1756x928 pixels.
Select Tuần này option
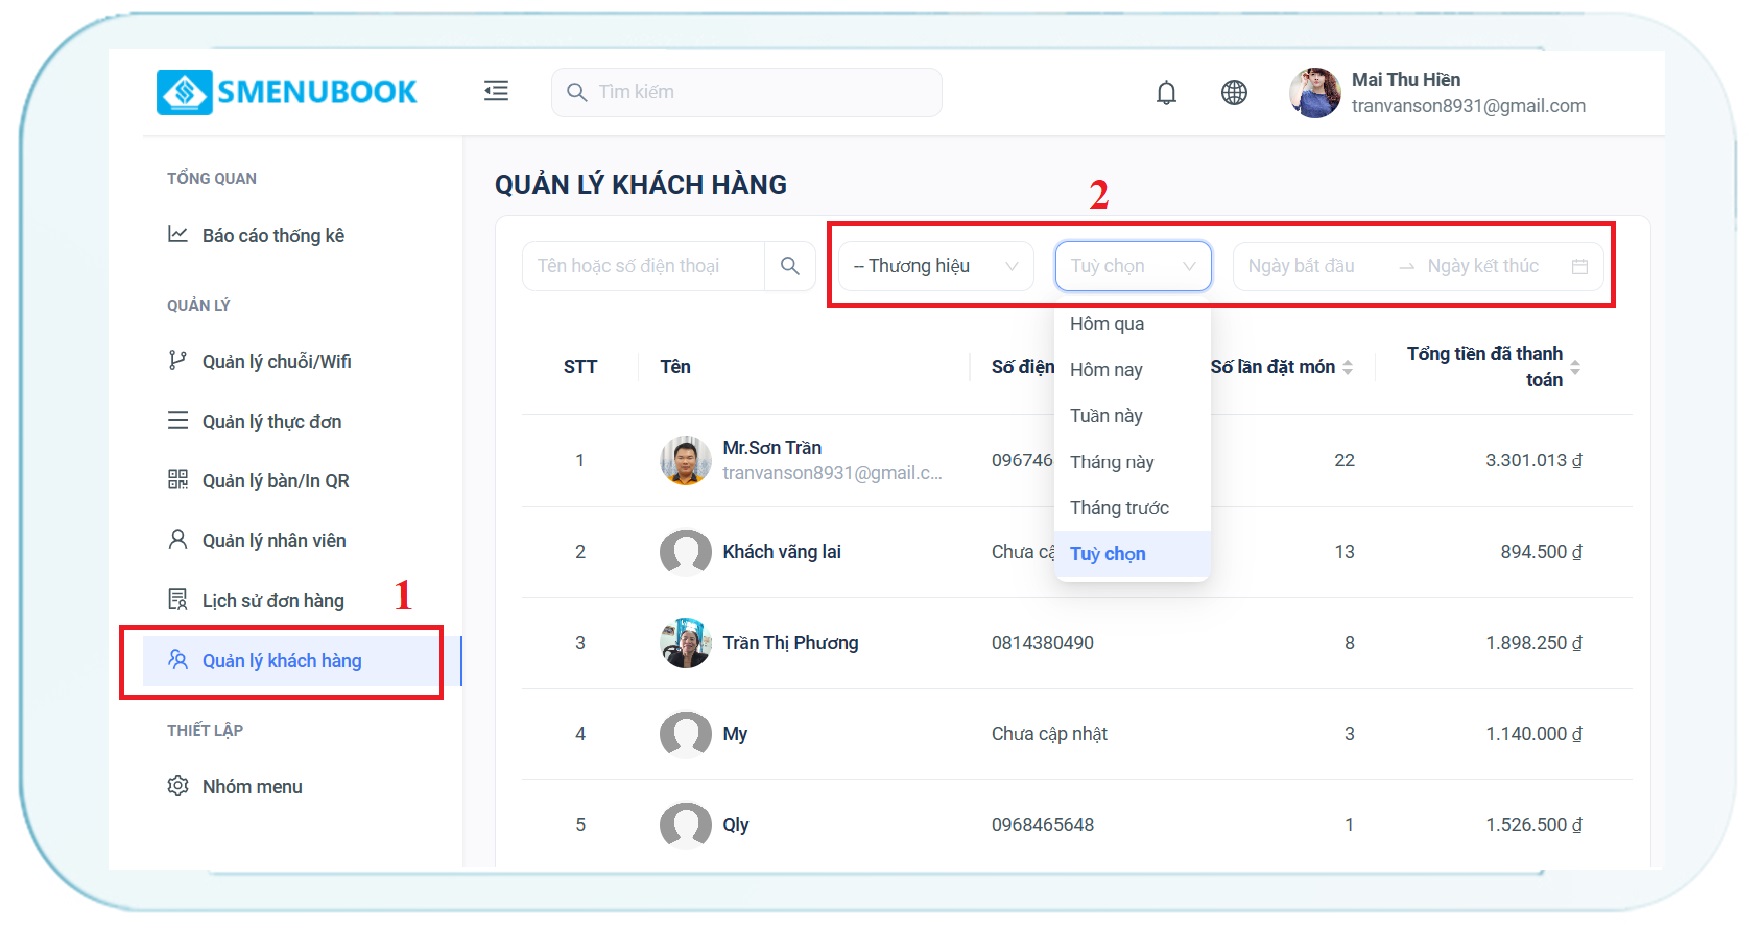click(1106, 416)
